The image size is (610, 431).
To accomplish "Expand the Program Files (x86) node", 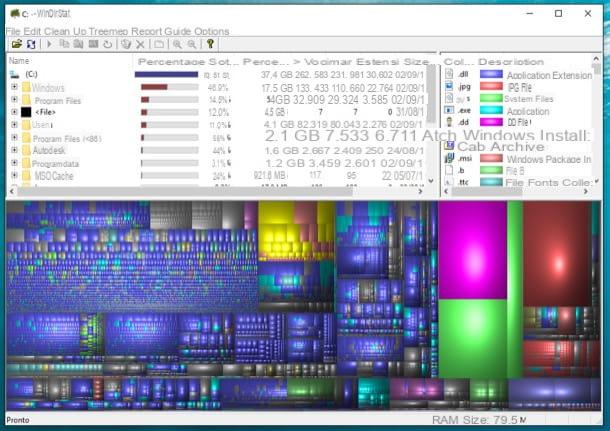I will coord(14,137).
